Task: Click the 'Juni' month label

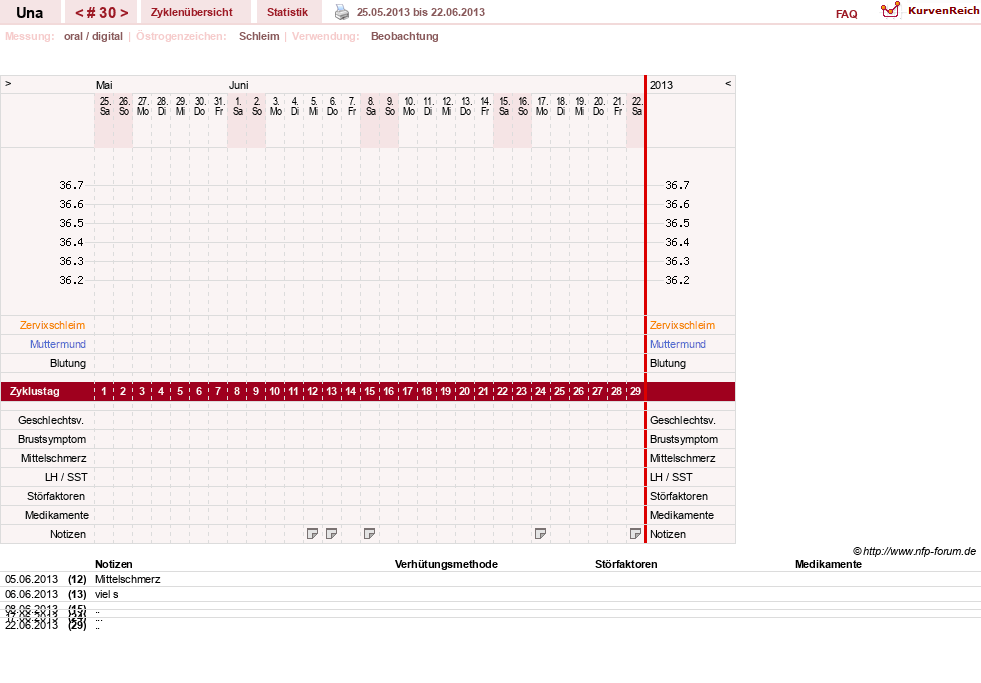Action: coord(238,85)
